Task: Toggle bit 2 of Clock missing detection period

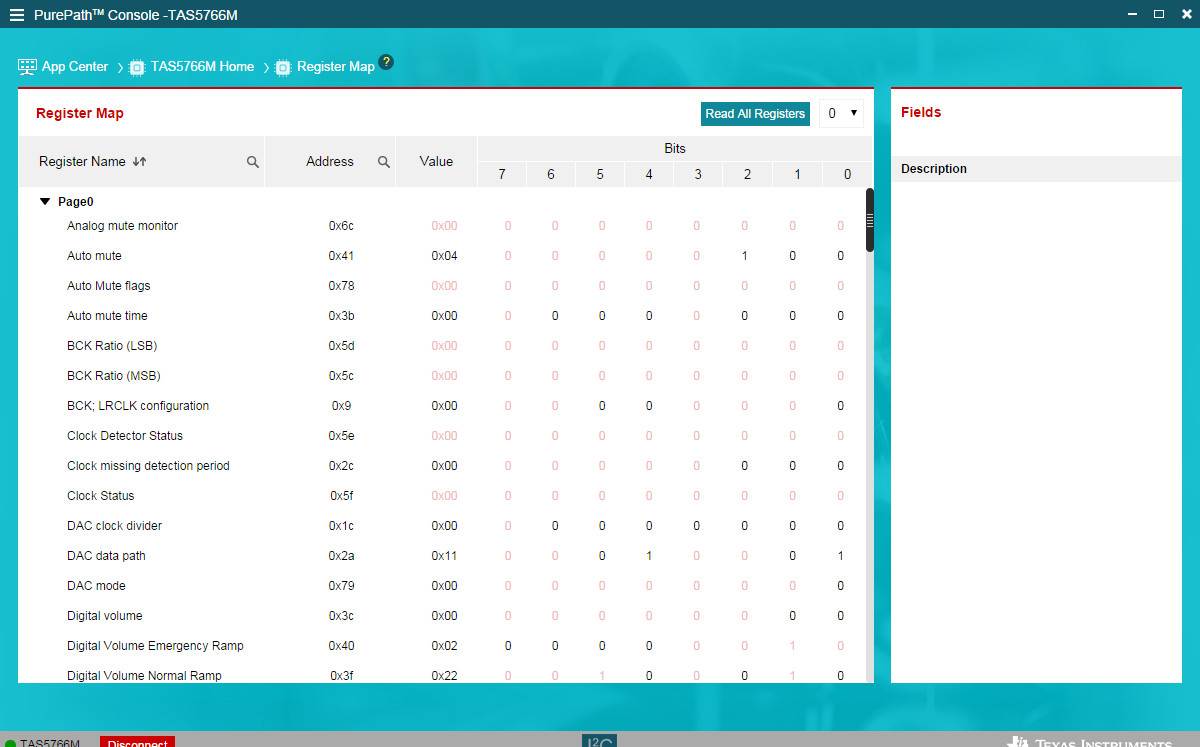Action: pos(745,466)
